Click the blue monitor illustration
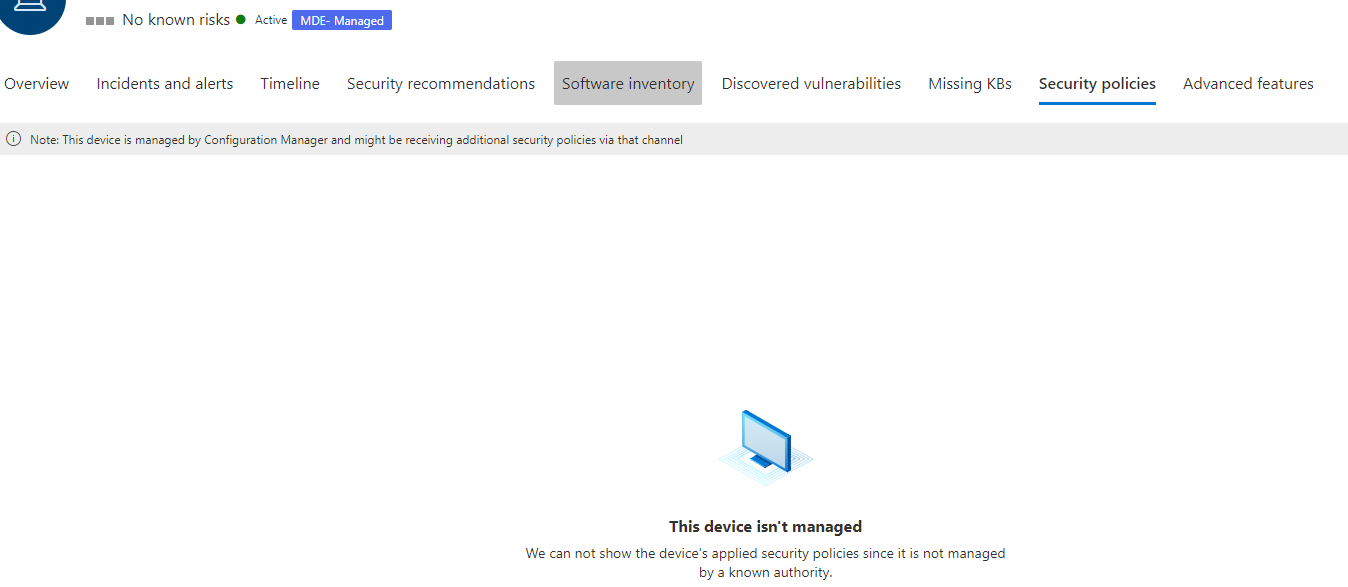 pyautogui.click(x=765, y=446)
